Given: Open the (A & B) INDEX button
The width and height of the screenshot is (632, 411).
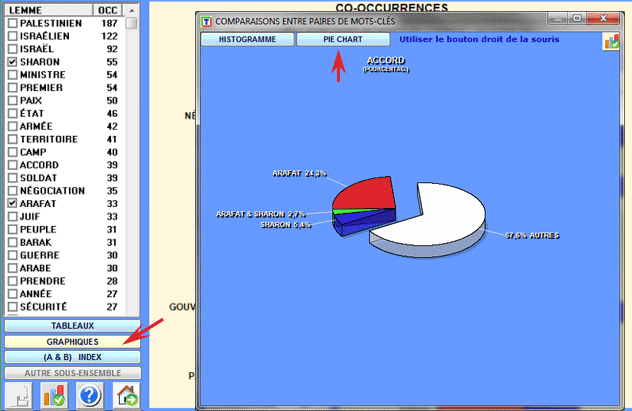Looking at the screenshot, I should point(74,357).
